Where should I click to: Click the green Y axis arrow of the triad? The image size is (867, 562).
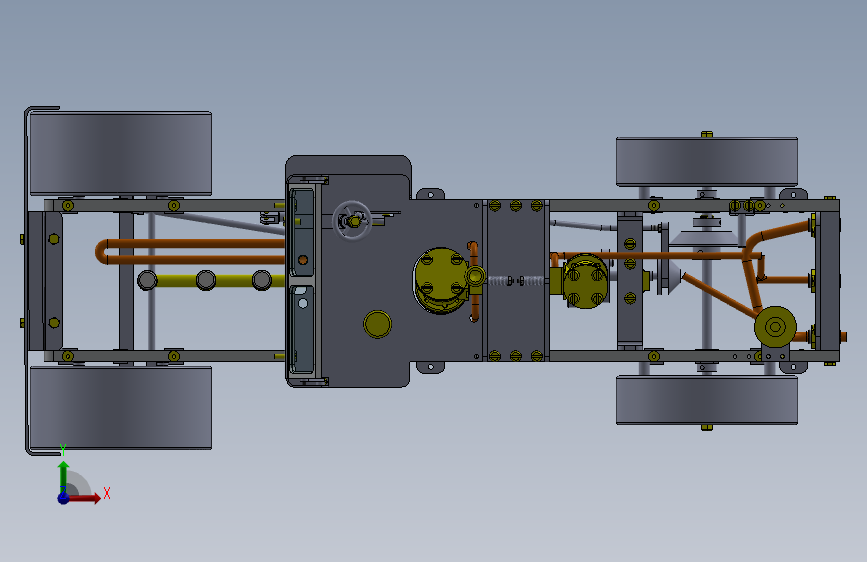point(64,476)
